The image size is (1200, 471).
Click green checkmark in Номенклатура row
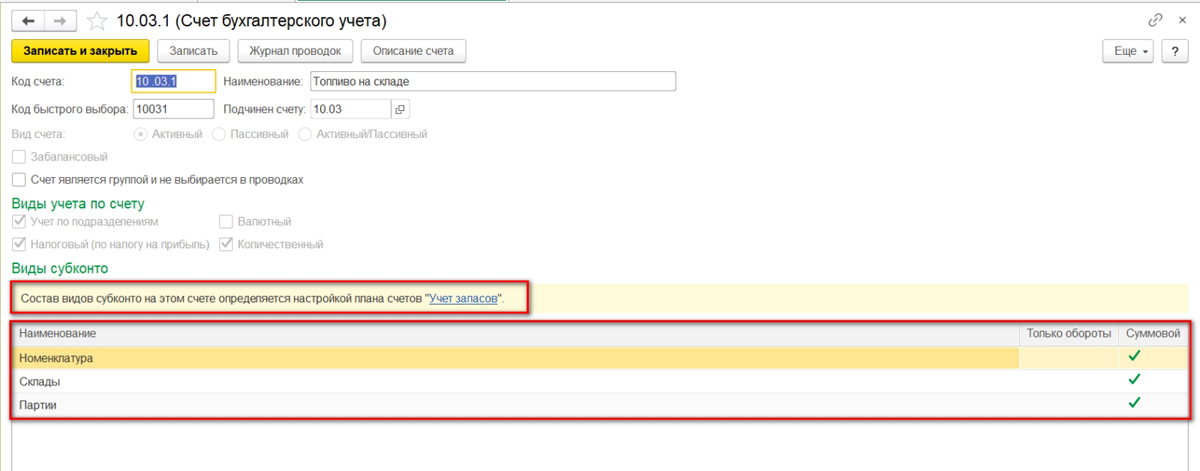(x=1133, y=356)
